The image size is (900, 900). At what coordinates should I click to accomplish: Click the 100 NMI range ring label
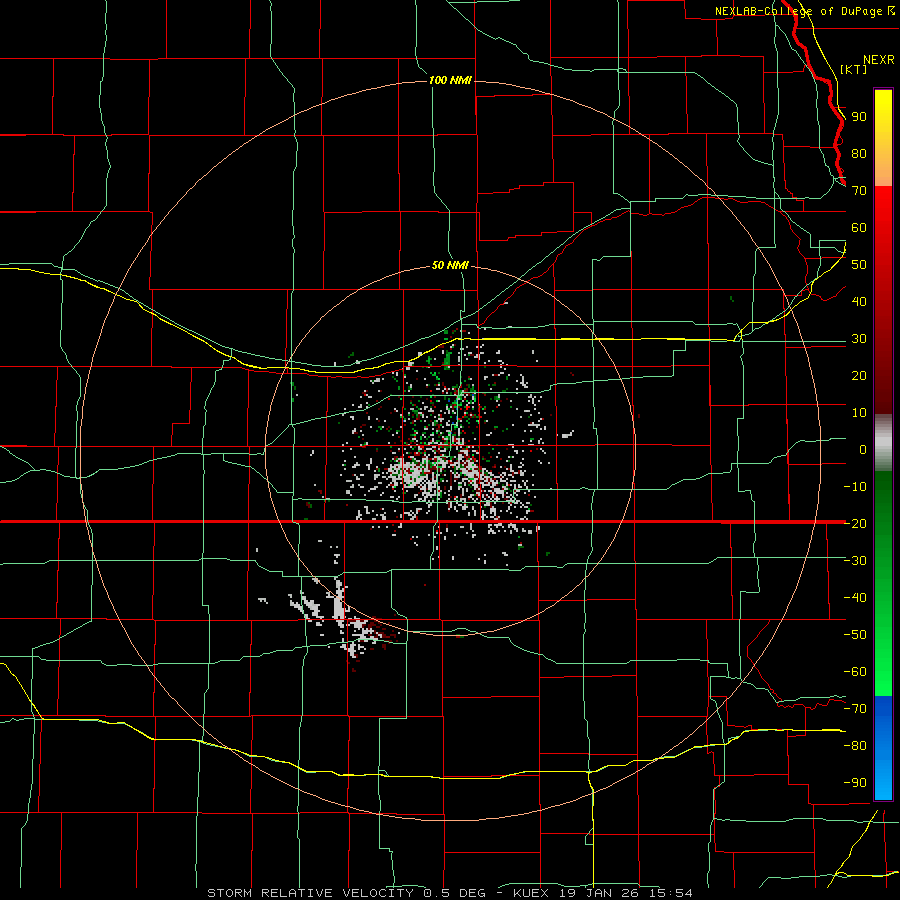(x=450, y=80)
